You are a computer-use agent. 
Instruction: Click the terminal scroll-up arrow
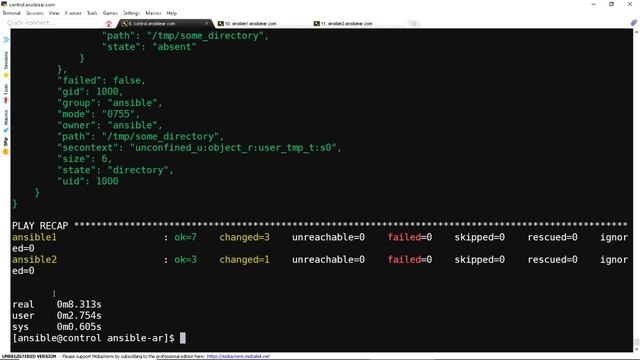click(636, 32)
